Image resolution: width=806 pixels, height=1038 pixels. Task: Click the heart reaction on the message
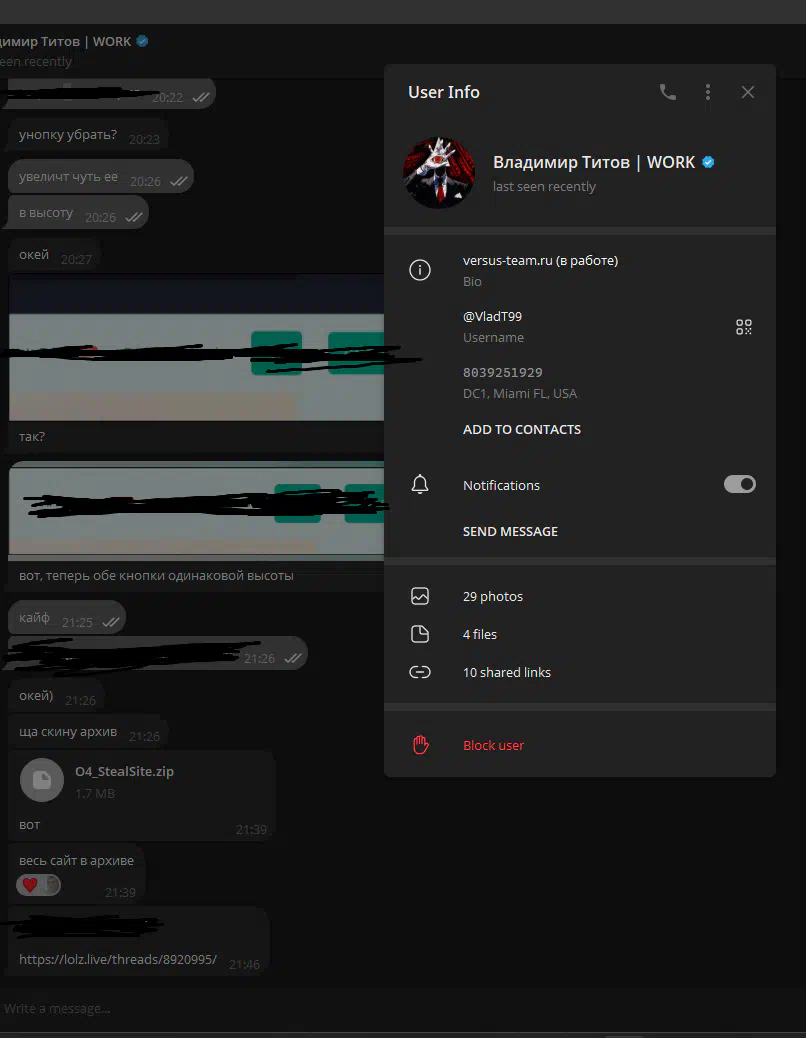click(30, 885)
